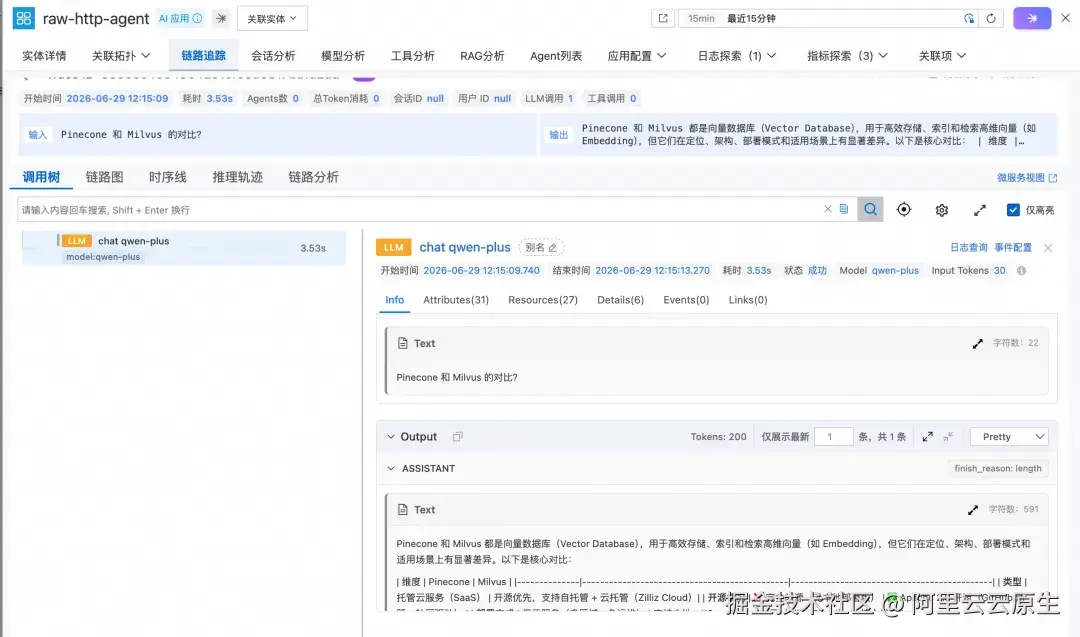Viewport: 1080px width, 637px height.
Task: Open the Attributes(31) tab
Action: [456, 300]
